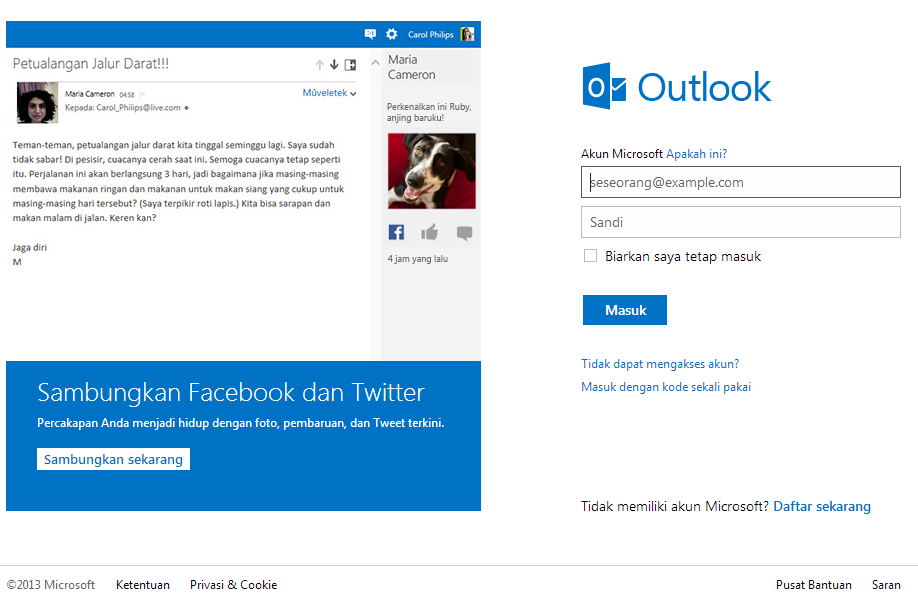
Task: Click Carol Philips name in header
Action: coord(431,35)
